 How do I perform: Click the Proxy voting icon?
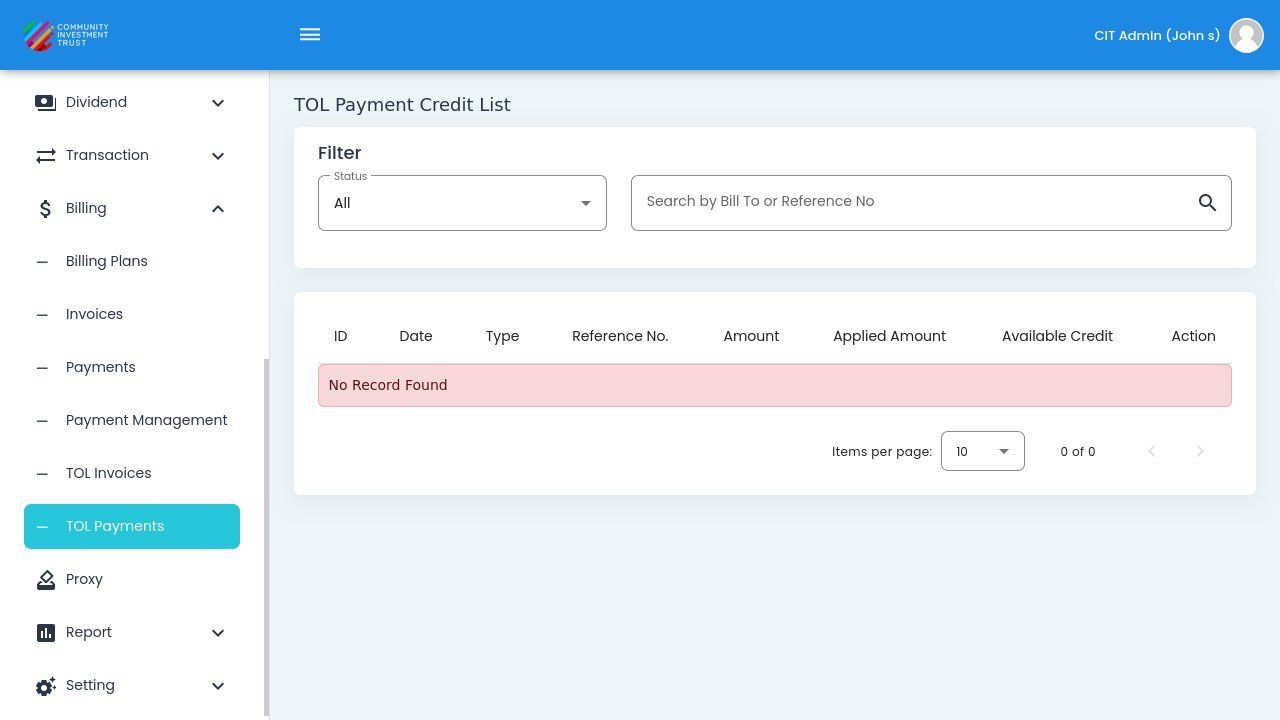point(45,580)
